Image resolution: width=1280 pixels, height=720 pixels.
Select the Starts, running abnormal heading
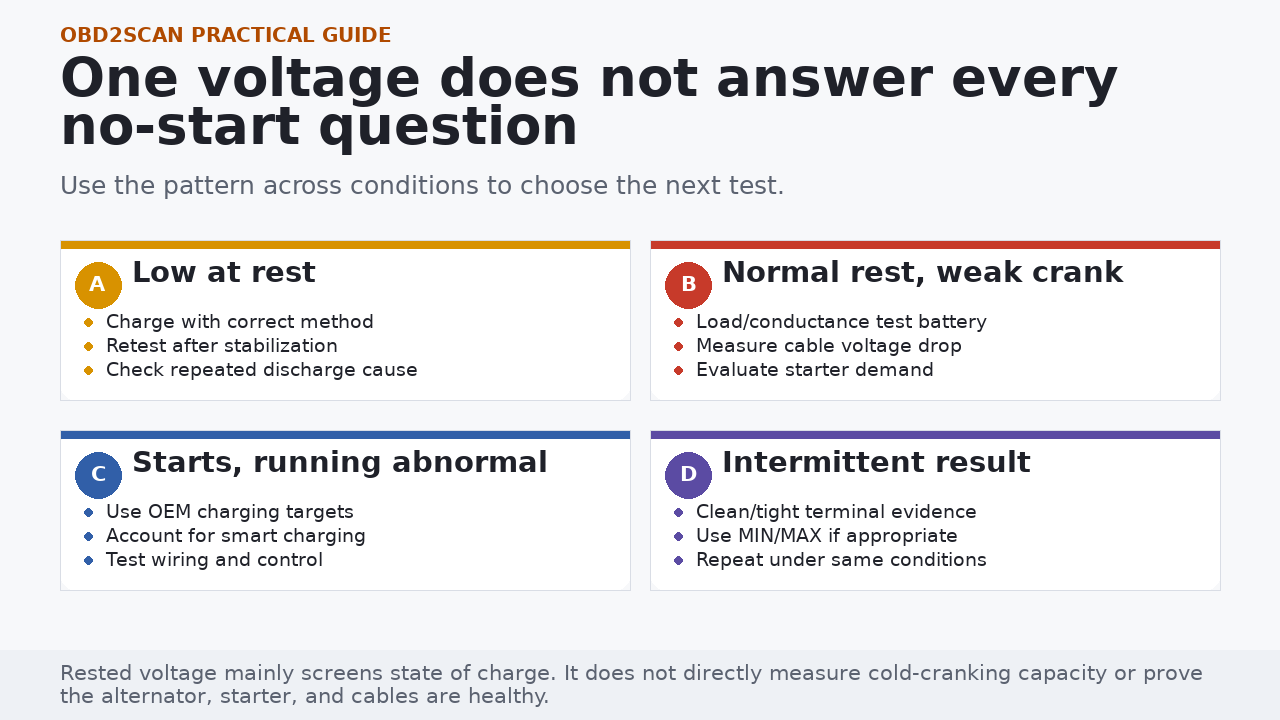339,462
